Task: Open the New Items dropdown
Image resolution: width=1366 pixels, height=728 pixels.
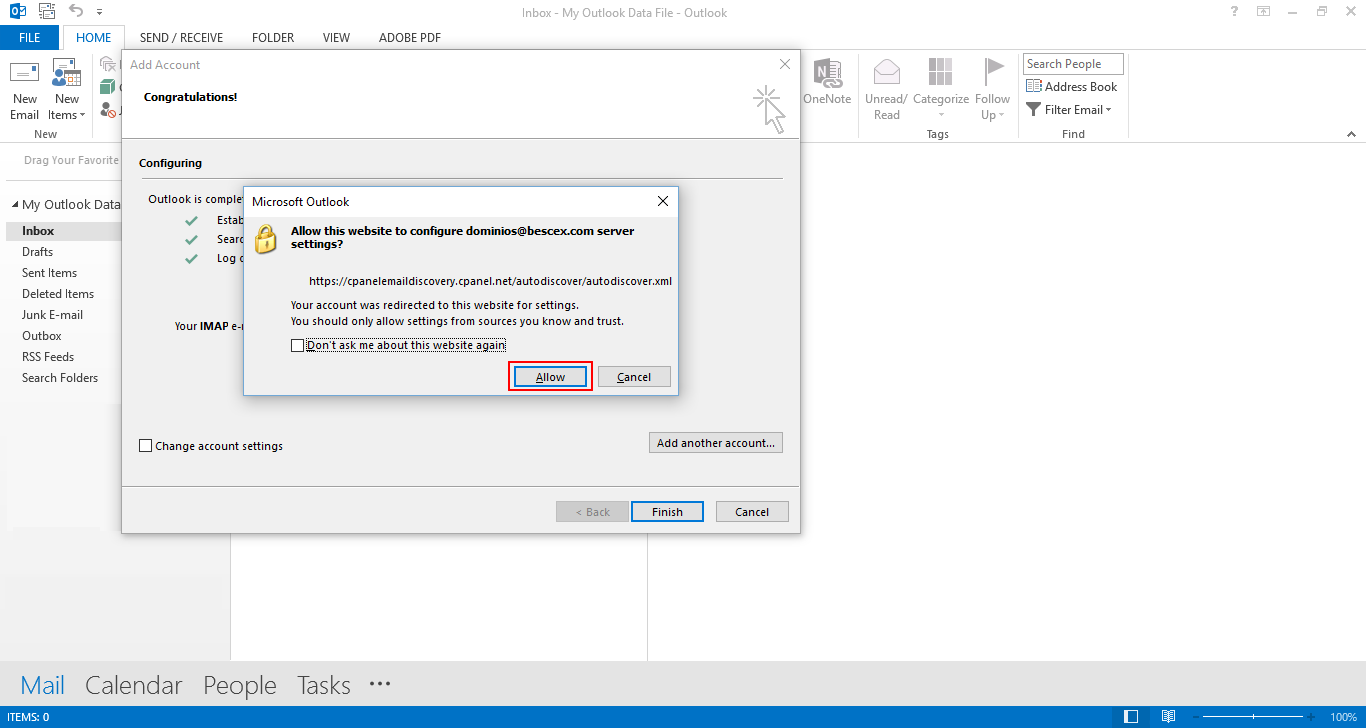Action: click(x=67, y=90)
